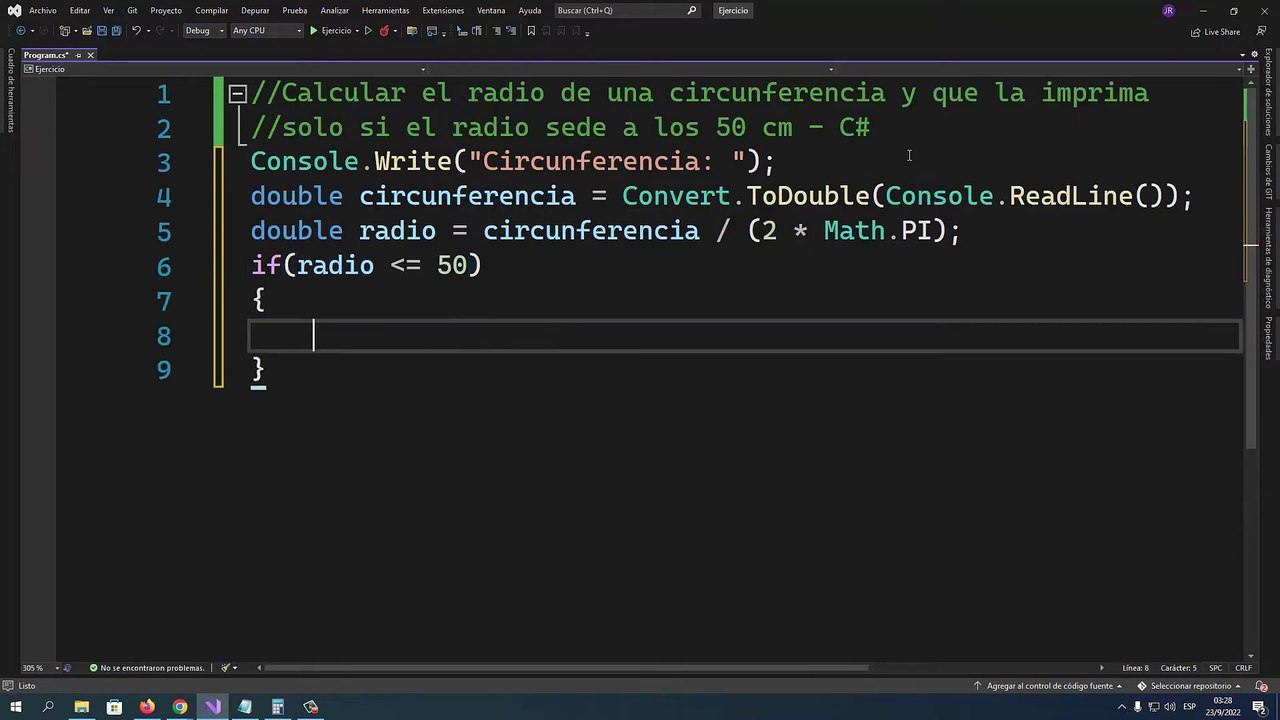The width and height of the screenshot is (1280, 720).
Task: Click the open file folder icon
Action: [x=87, y=31]
